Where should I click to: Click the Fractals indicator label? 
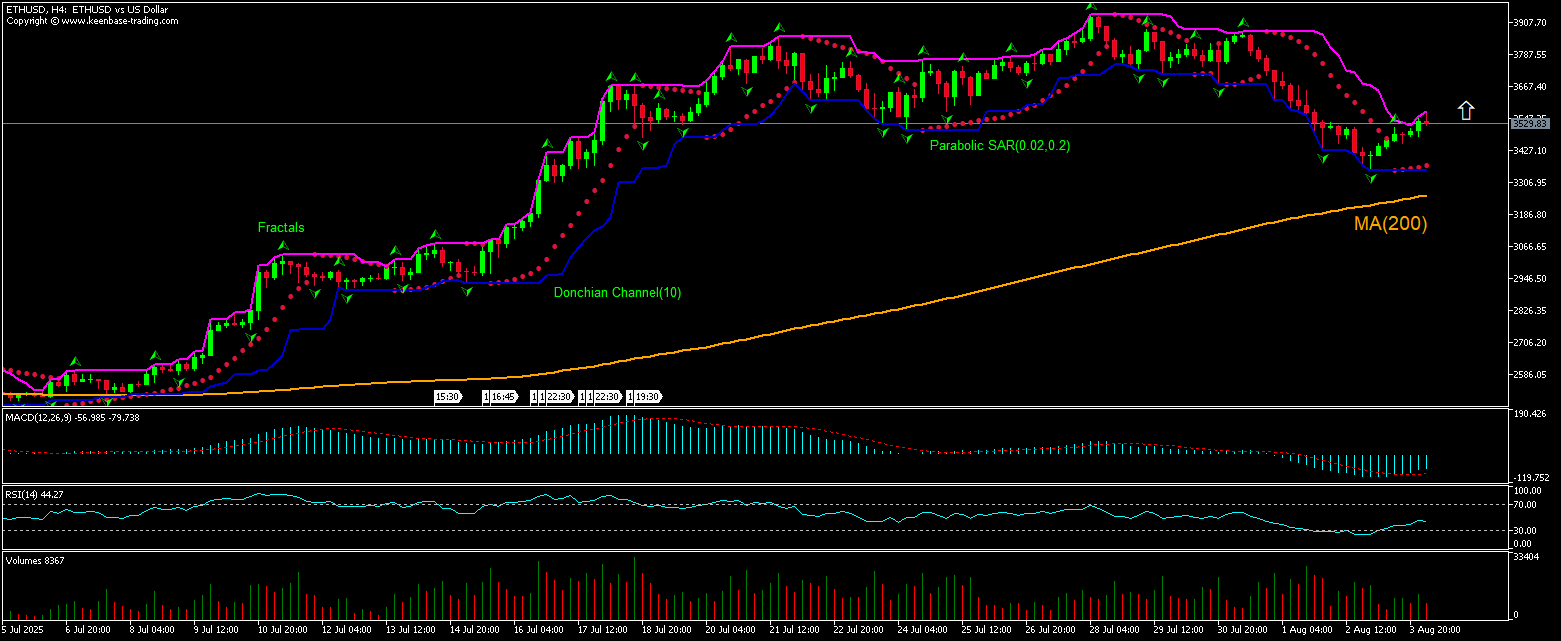tap(280, 228)
